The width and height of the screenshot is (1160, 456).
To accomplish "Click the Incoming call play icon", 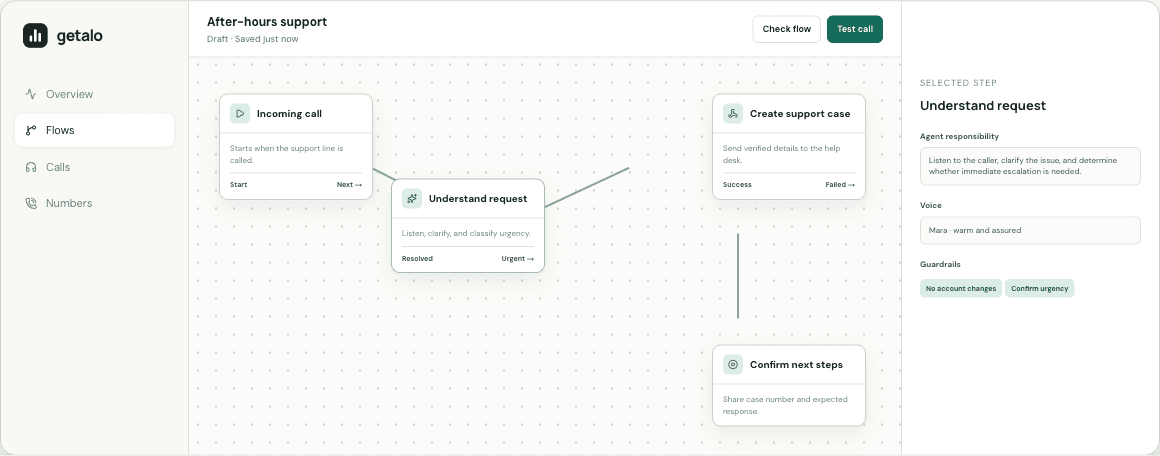I will point(240,114).
